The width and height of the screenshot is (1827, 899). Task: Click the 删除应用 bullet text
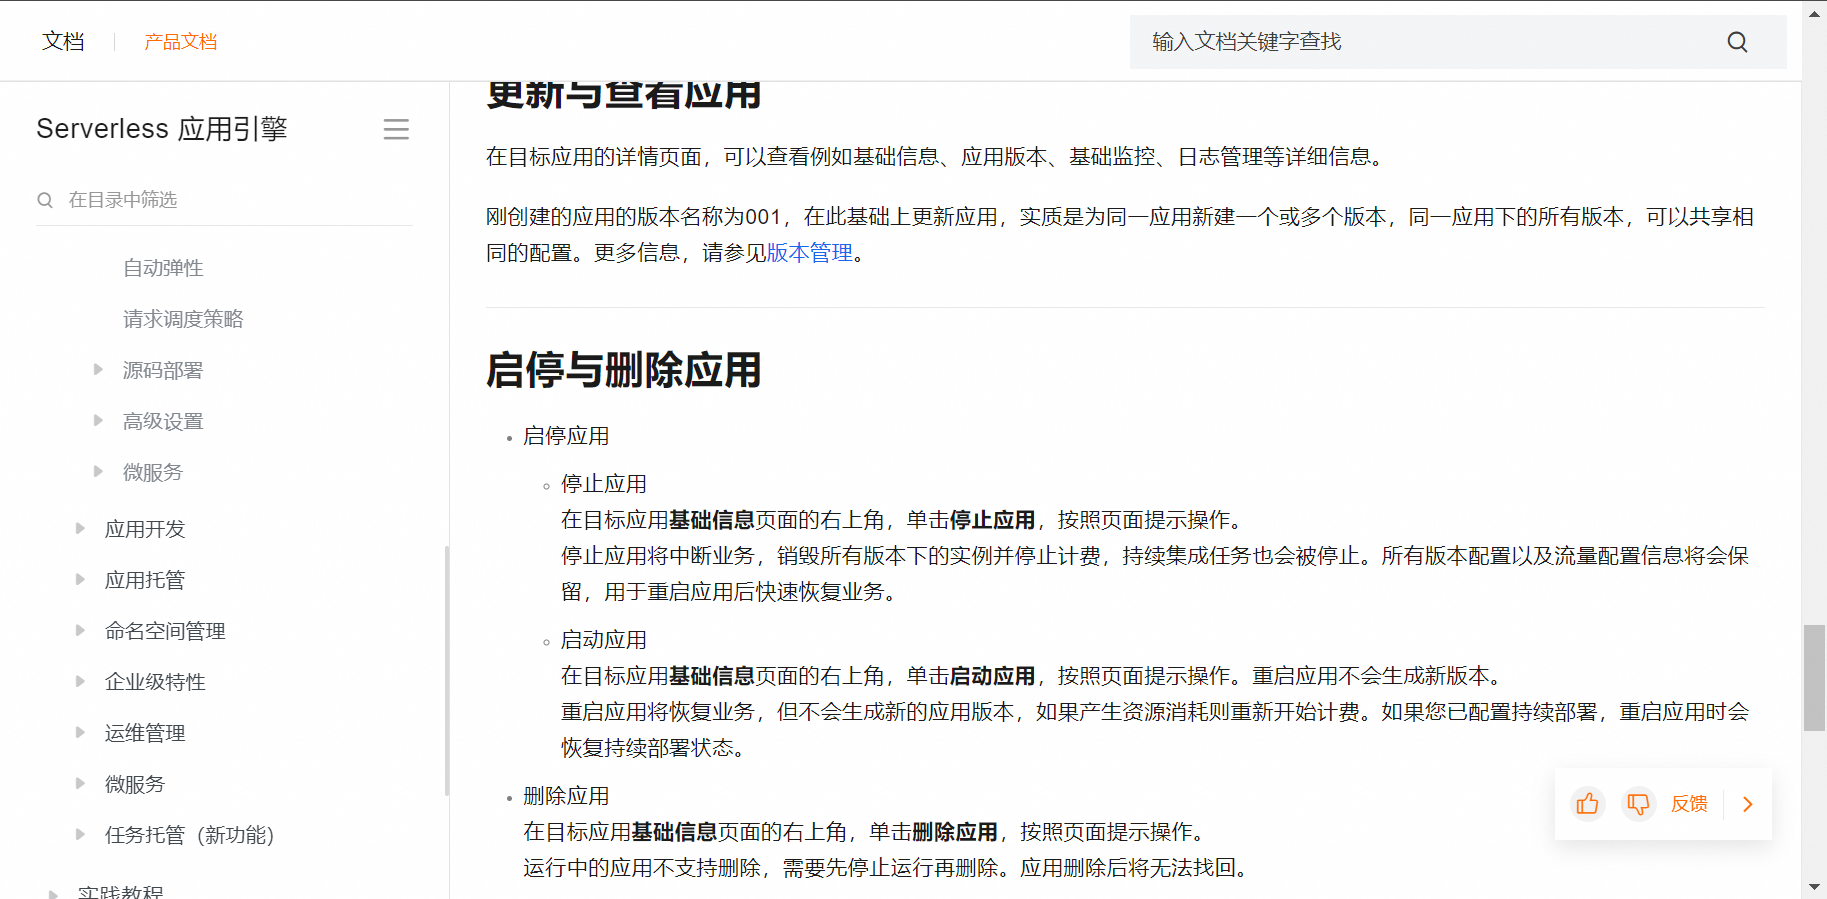point(566,796)
